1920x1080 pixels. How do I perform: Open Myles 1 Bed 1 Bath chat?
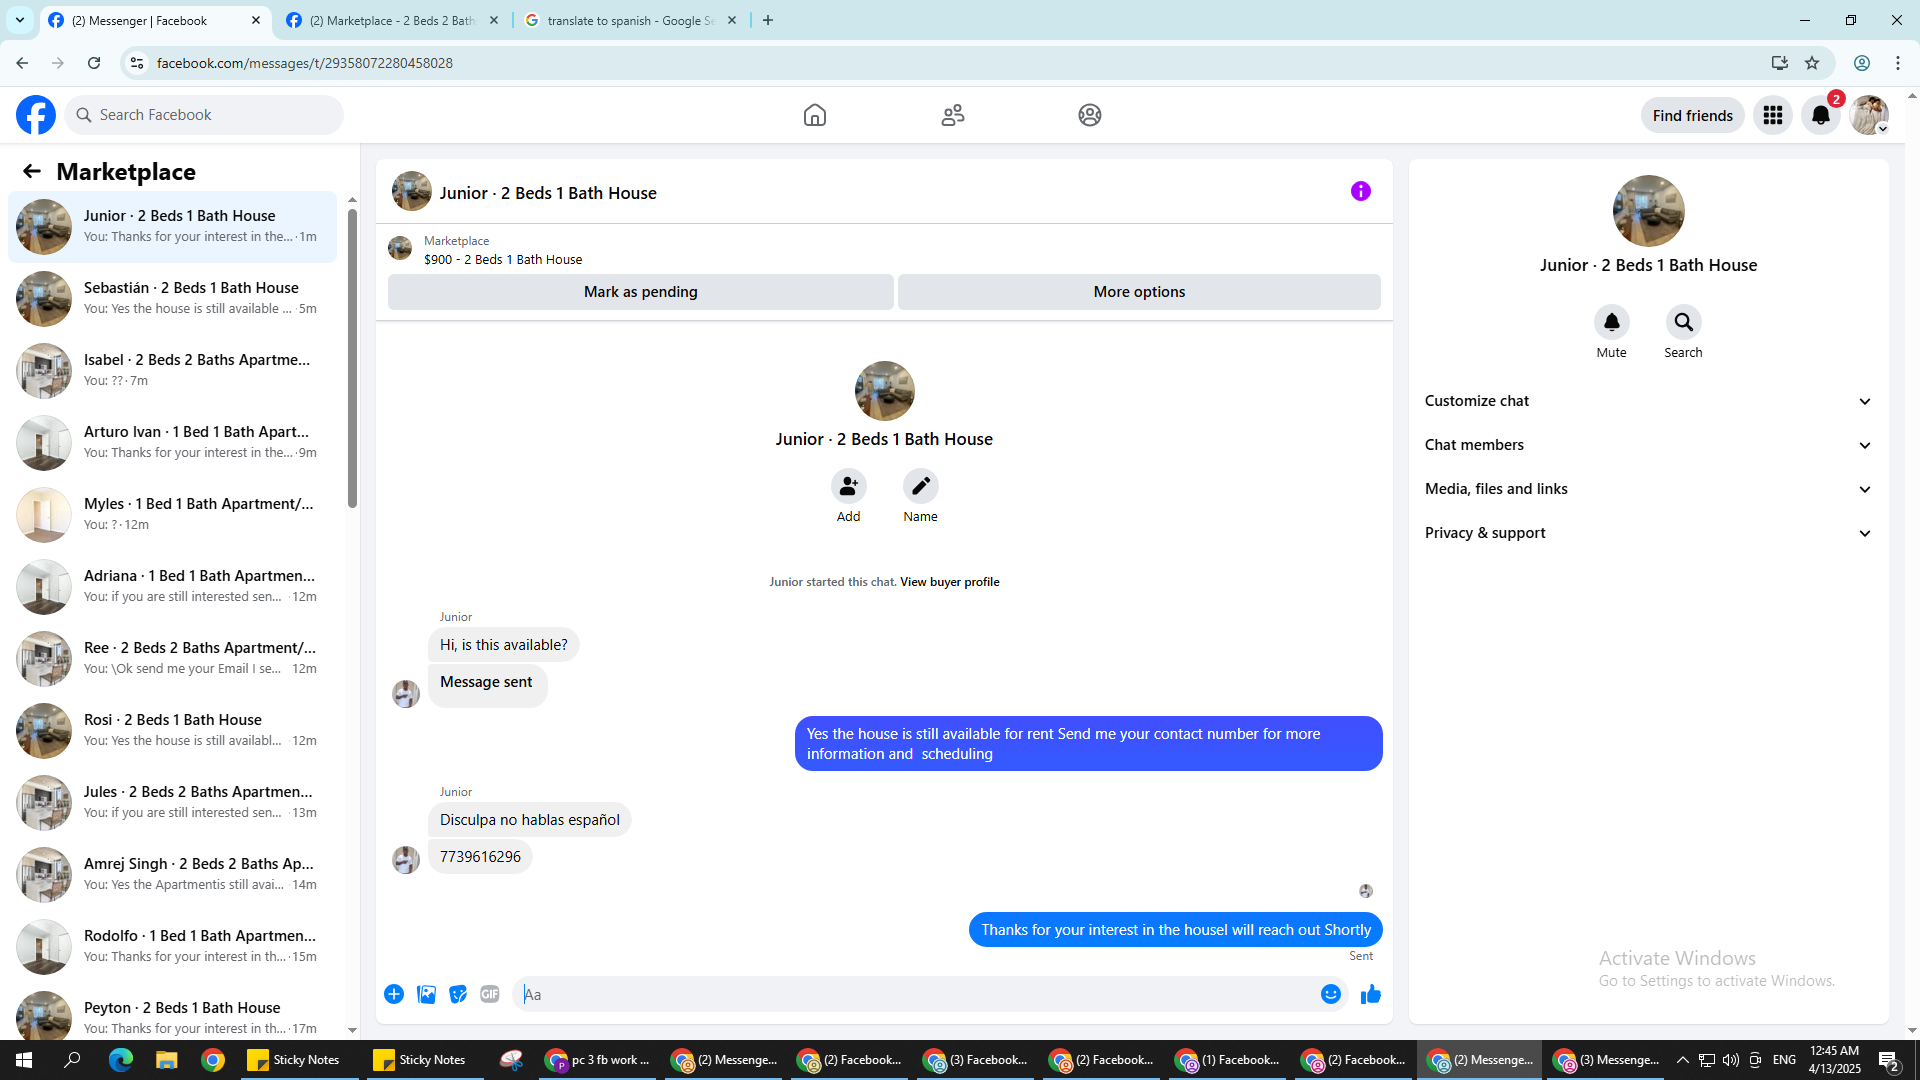[173, 514]
